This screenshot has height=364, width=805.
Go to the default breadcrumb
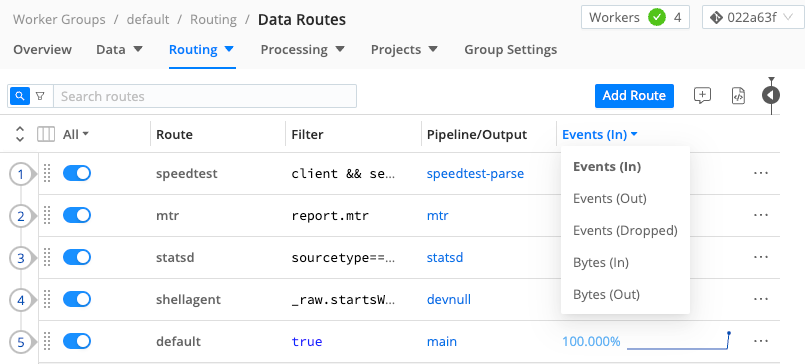coord(148,20)
